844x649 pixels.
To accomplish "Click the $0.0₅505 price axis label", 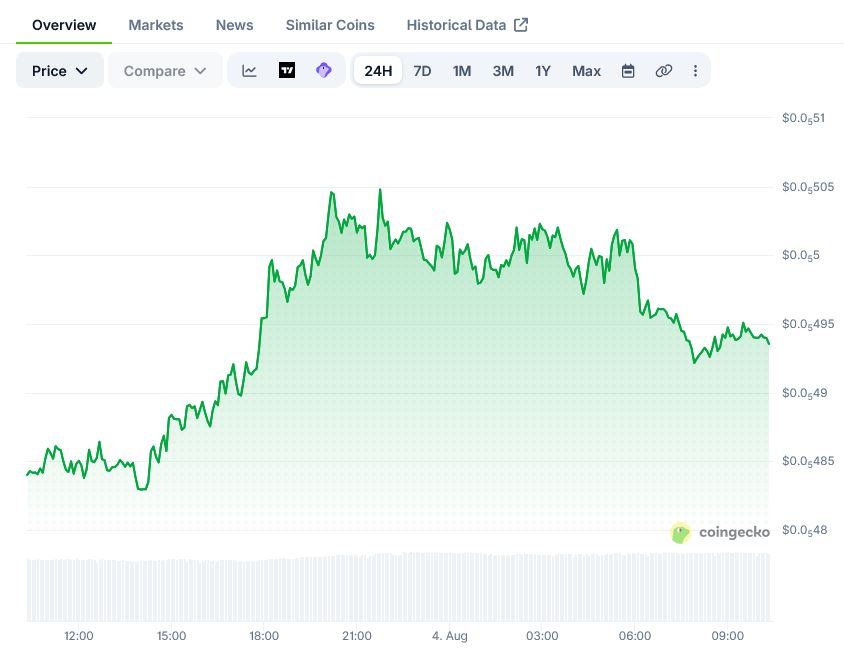I will click(808, 187).
